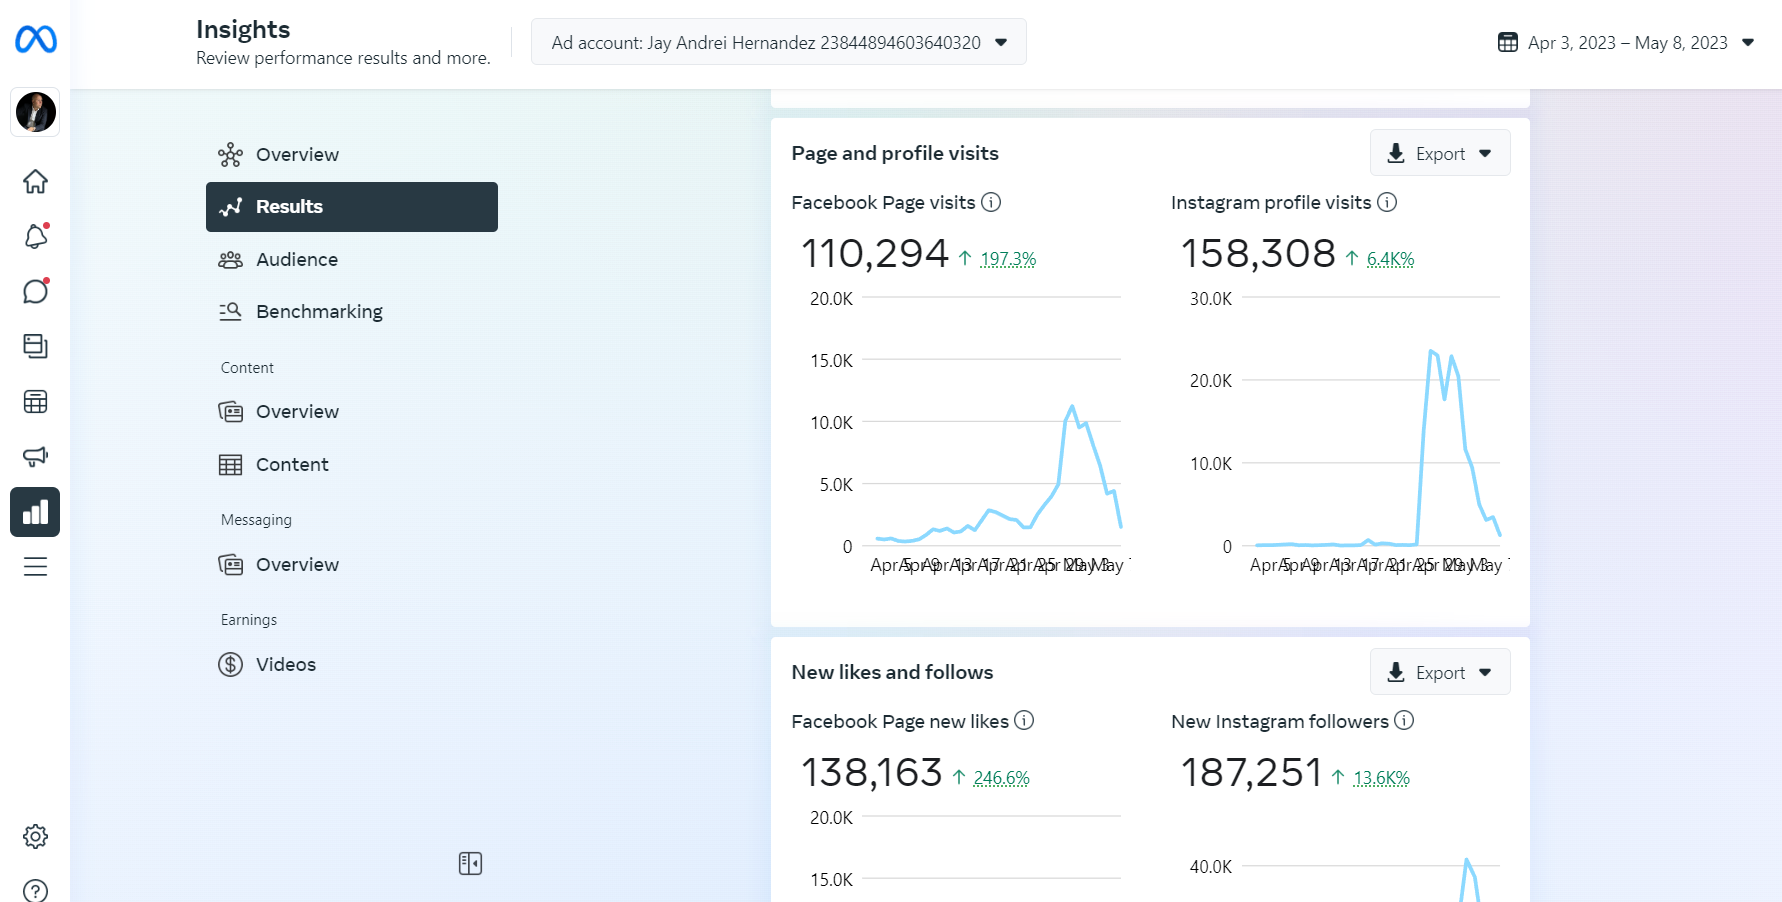The height and width of the screenshot is (902, 1782).
Task: Click the Help question mark icon
Action: coord(36,890)
